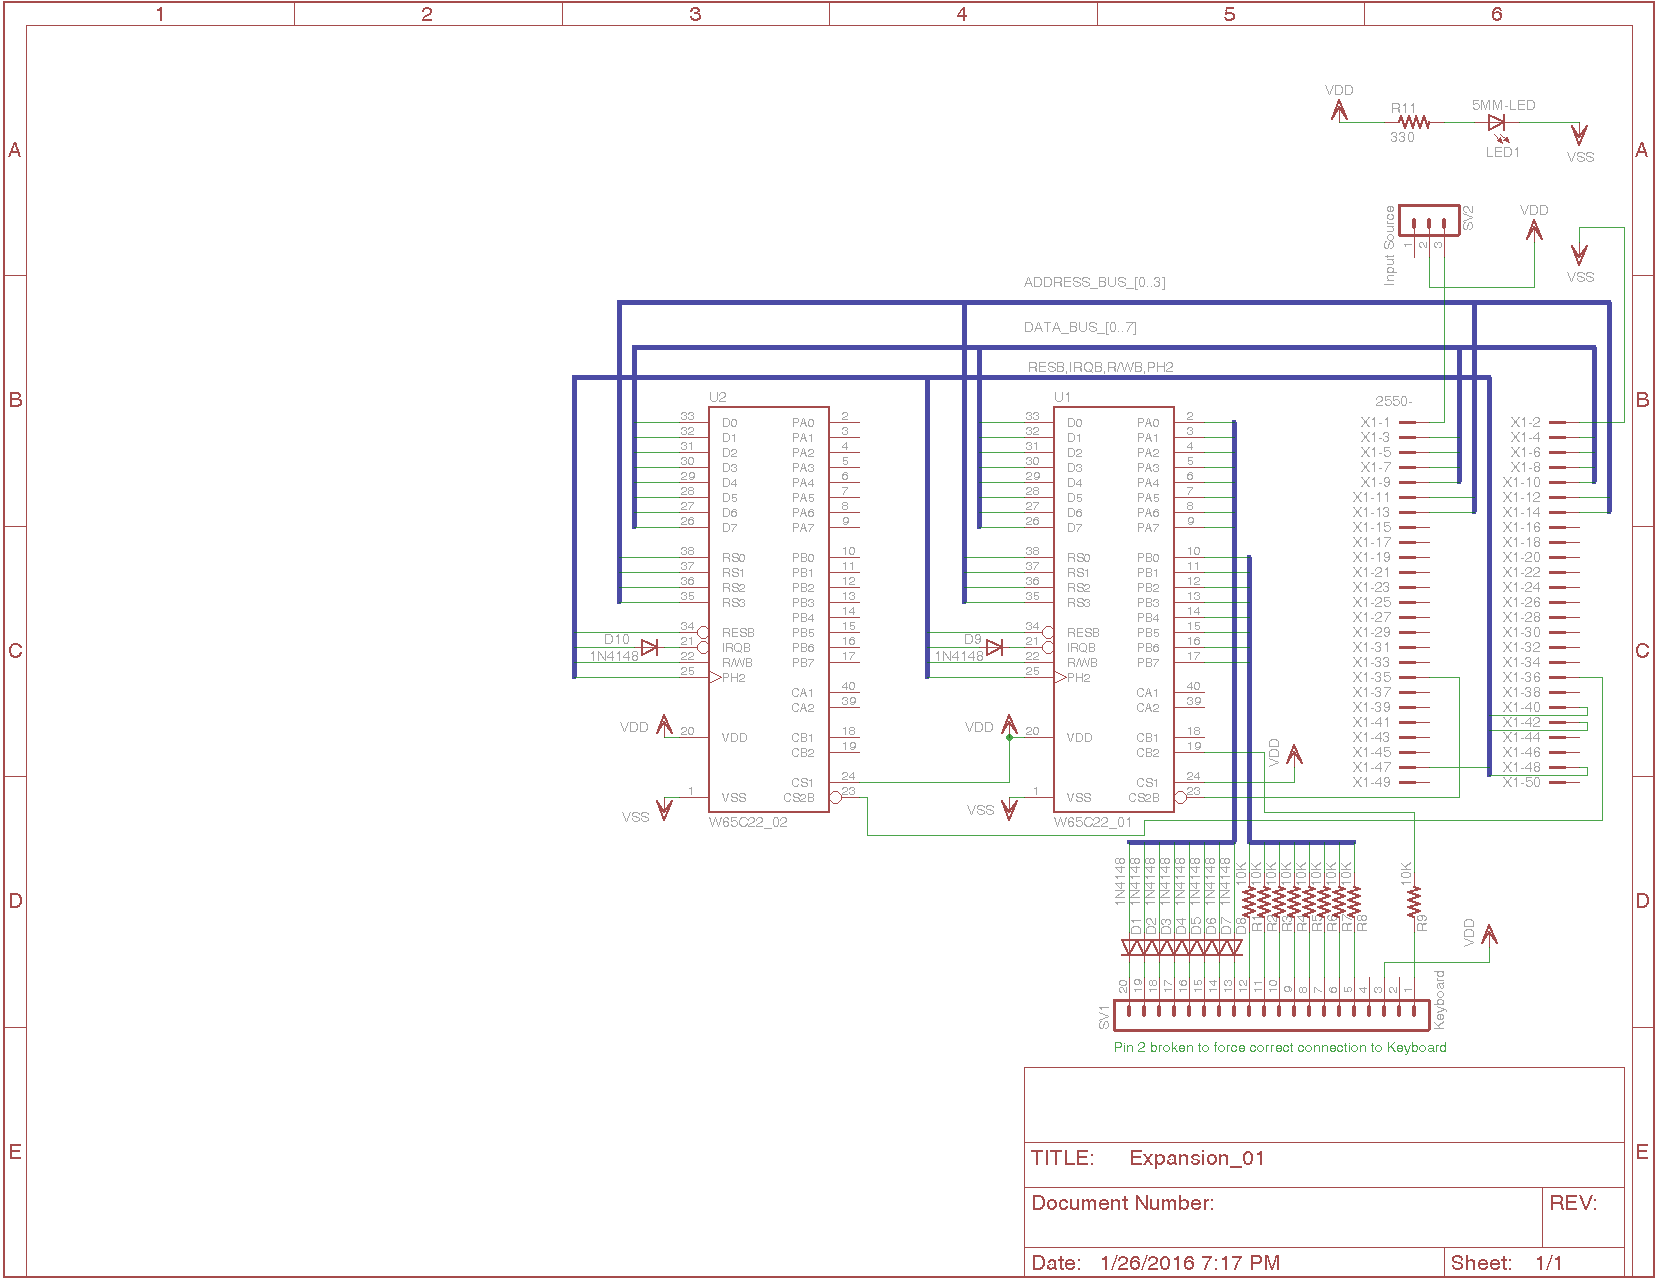This screenshot has height=1282, width=1657.
Task: Select the R11 330 ohm resistor
Action: 1414,122
